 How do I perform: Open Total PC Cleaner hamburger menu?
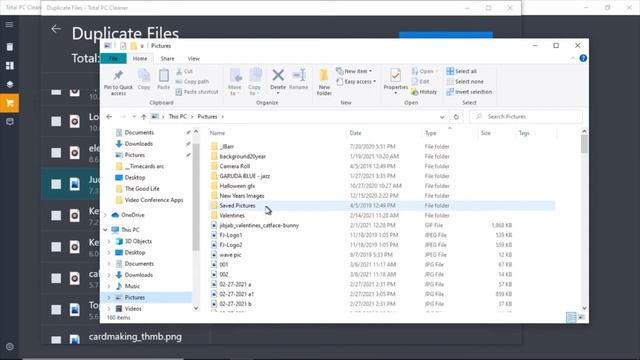tap(9, 24)
